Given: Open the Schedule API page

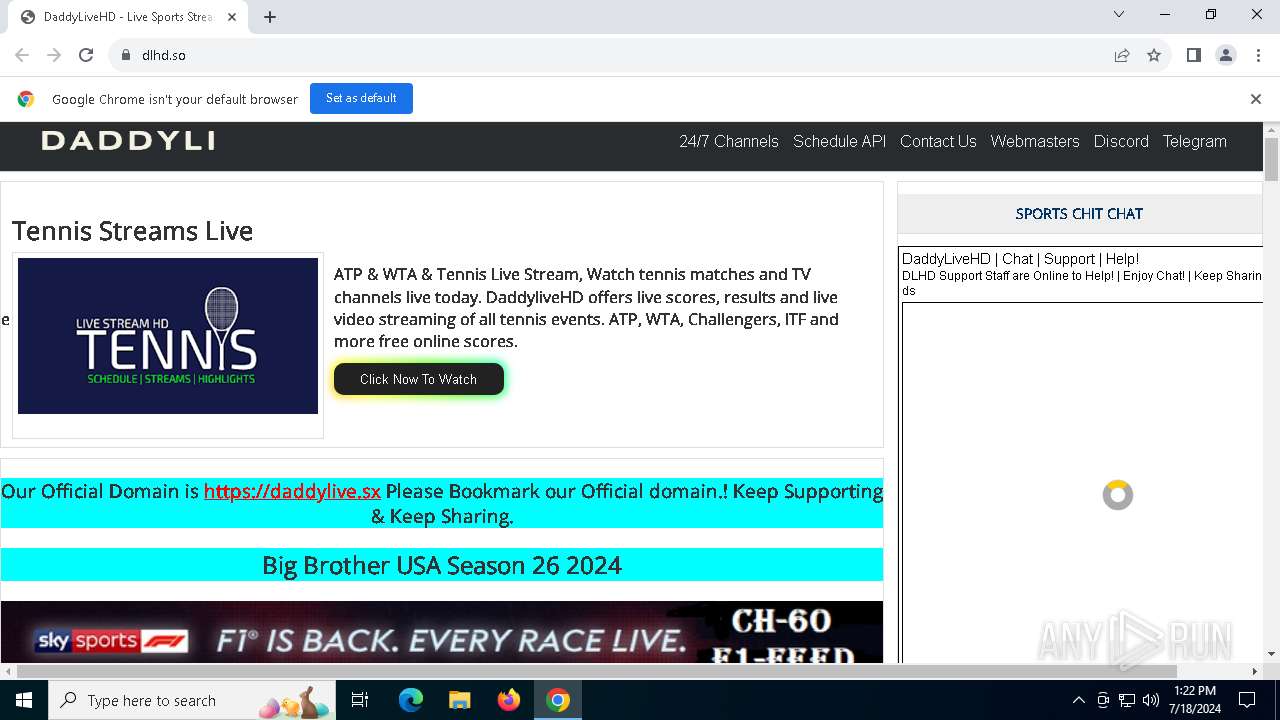Looking at the screenshot, I should tap(839, 141).
